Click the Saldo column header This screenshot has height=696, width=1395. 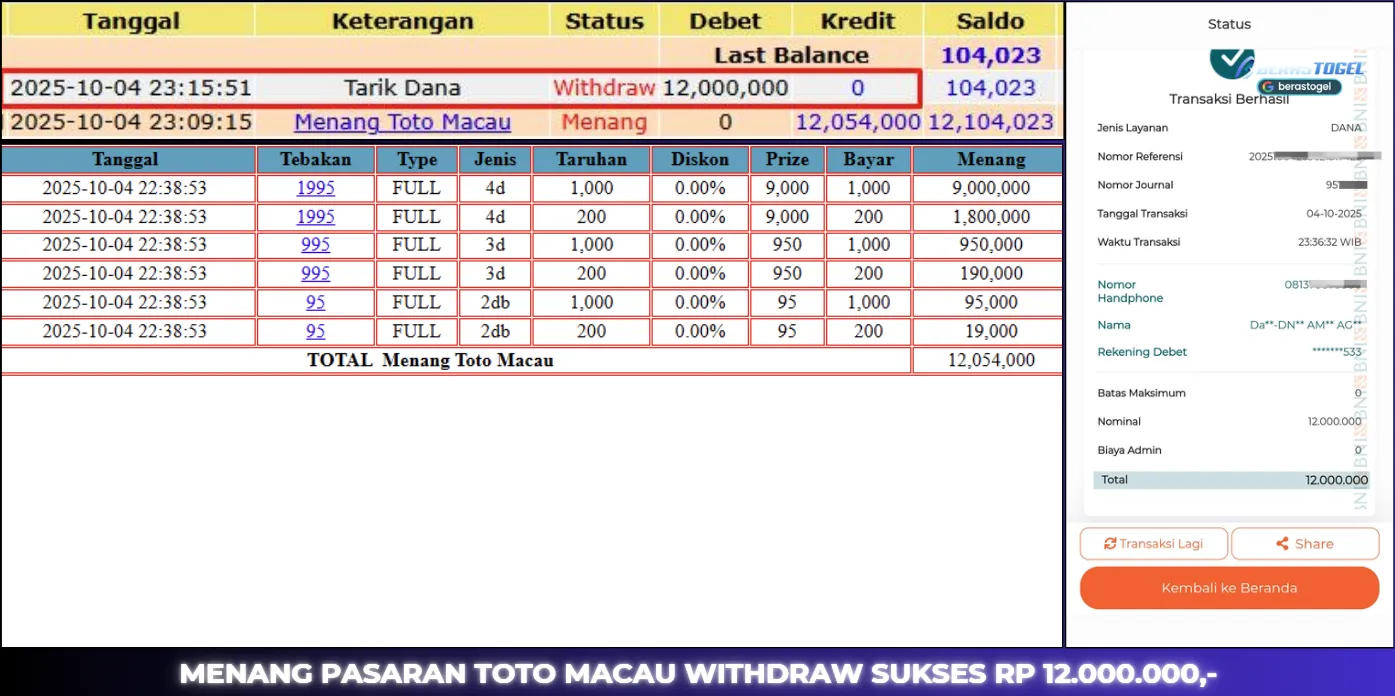[x=990, y=21]
